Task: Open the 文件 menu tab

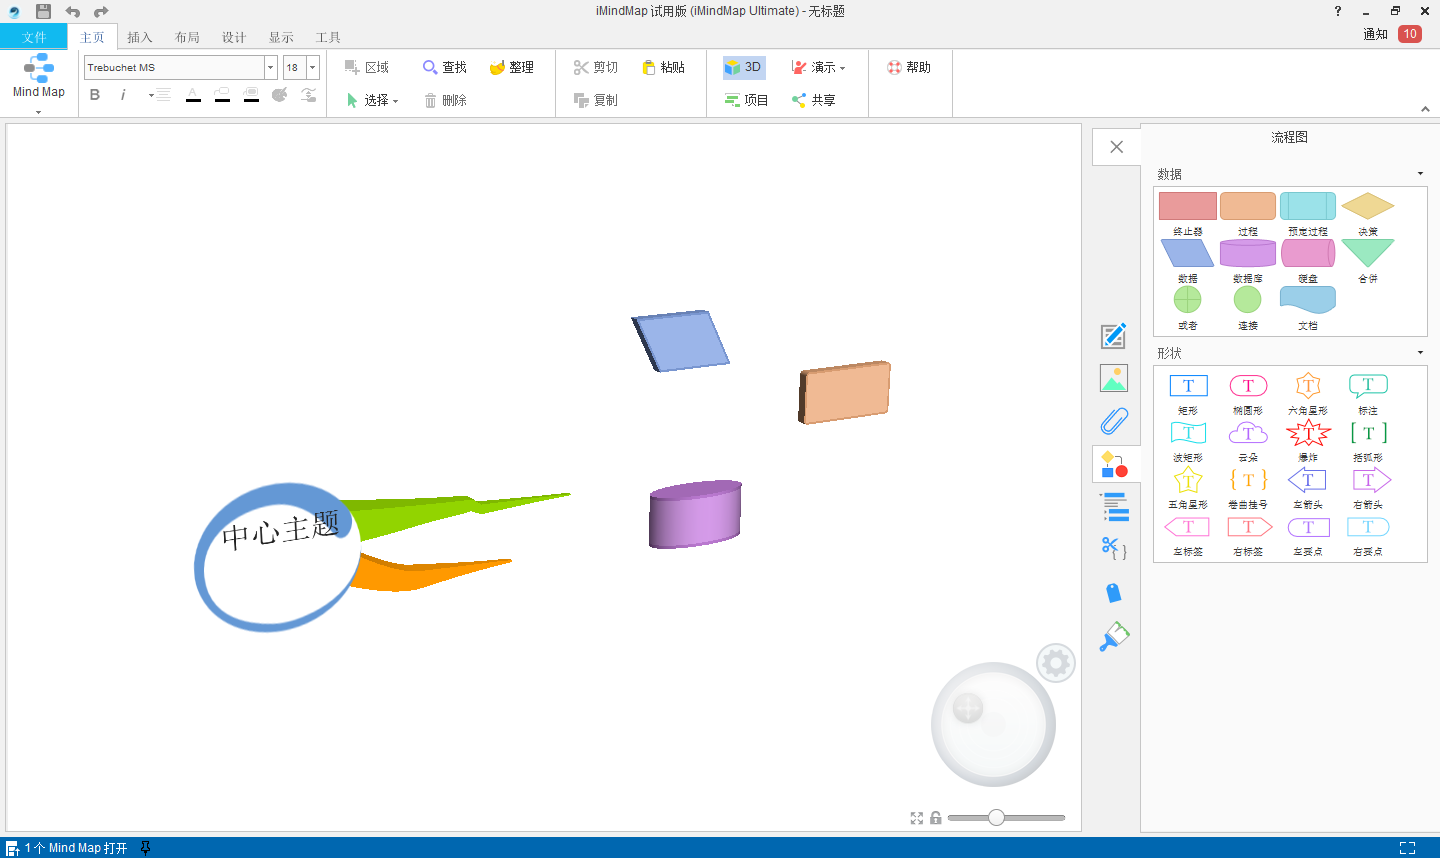Action: point(34,37)
